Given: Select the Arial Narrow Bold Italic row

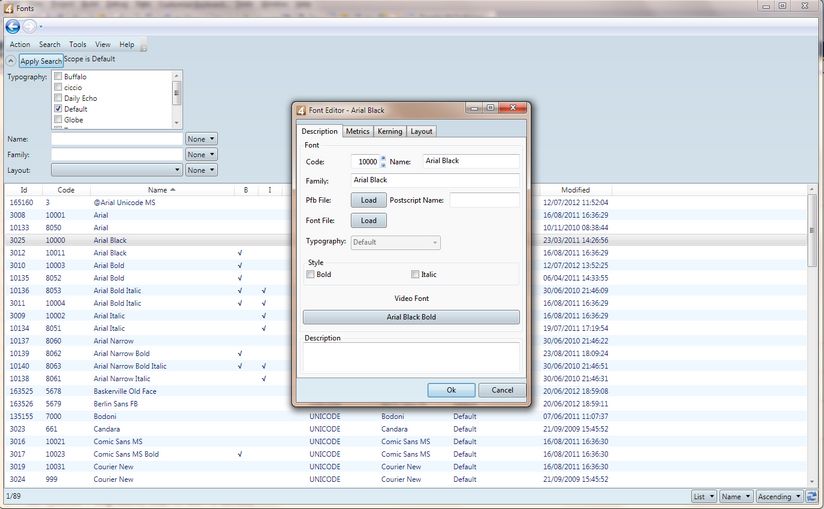Looking at the screenshot, I should (x=405, y=366).
